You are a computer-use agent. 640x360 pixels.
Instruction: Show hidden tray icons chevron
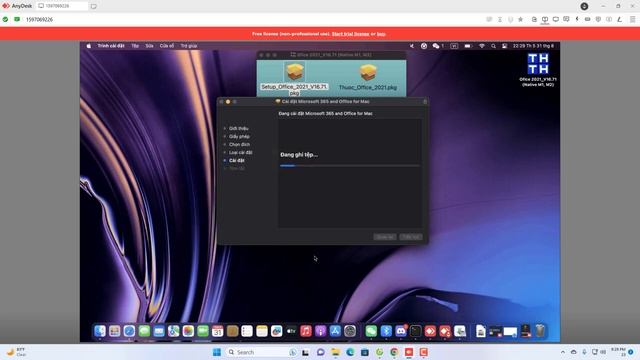[x=563, y=352]
